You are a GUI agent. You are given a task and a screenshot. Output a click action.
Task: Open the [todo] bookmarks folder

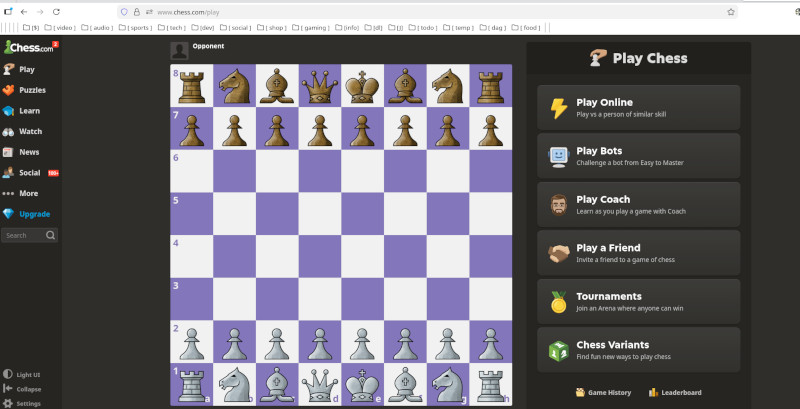[x=423, y=28]
